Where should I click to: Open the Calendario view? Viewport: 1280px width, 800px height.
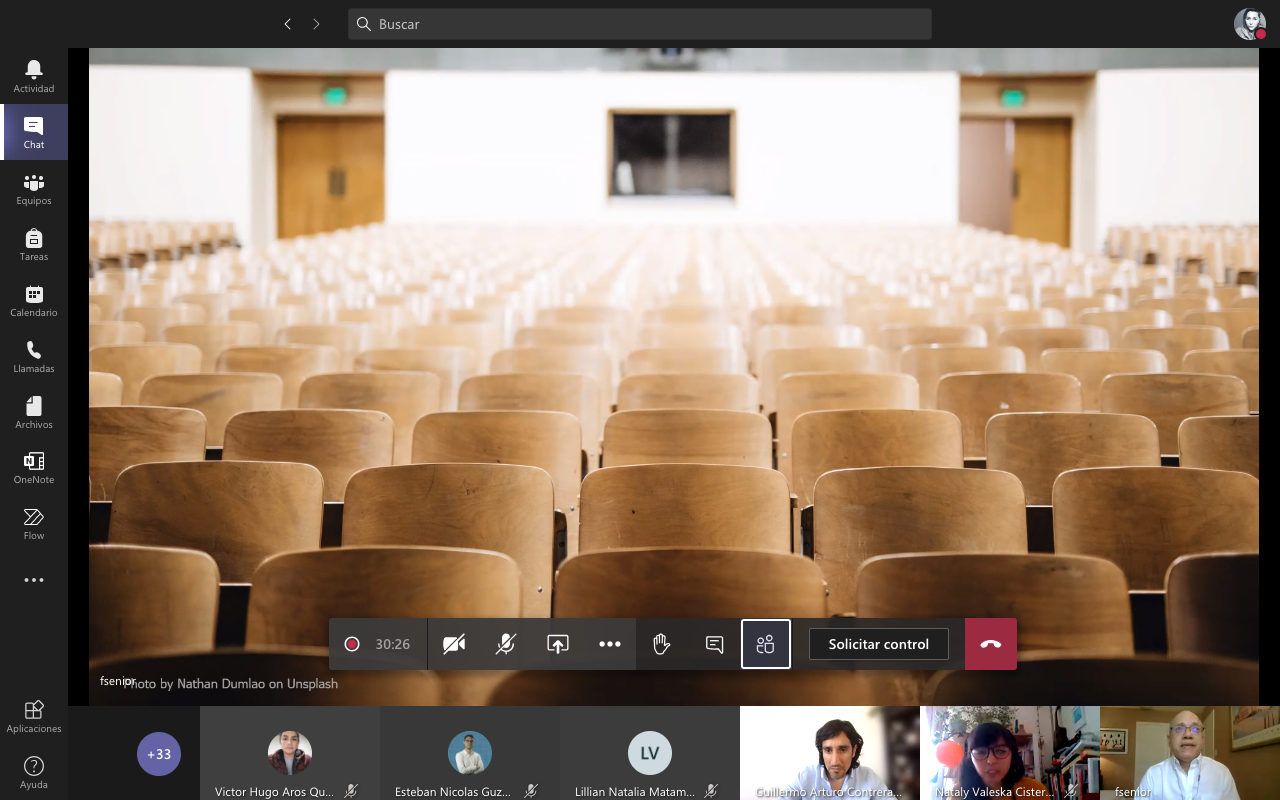pyautogui.click(x=34, y=300)
